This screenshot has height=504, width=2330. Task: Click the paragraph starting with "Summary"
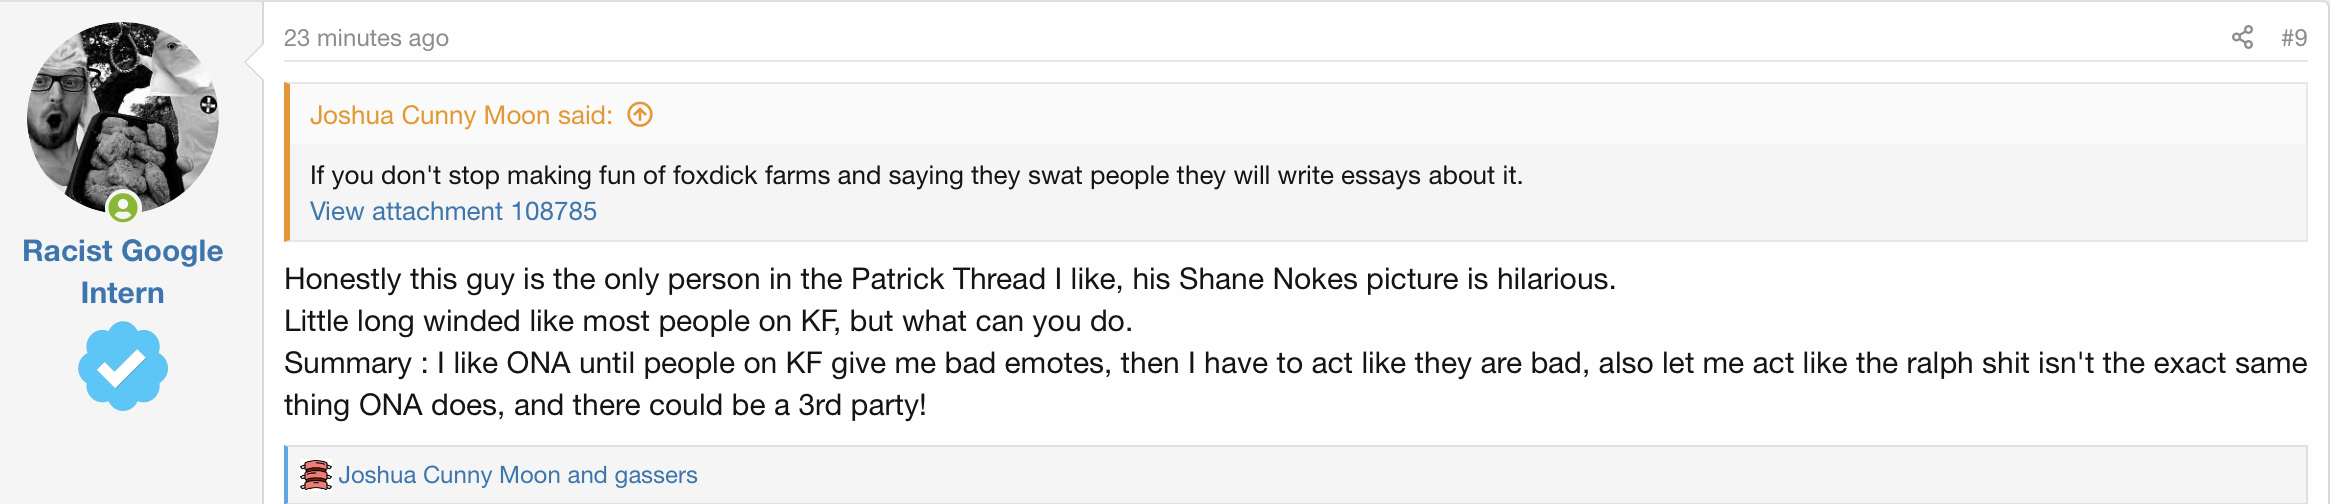[x=1295, y=363]
